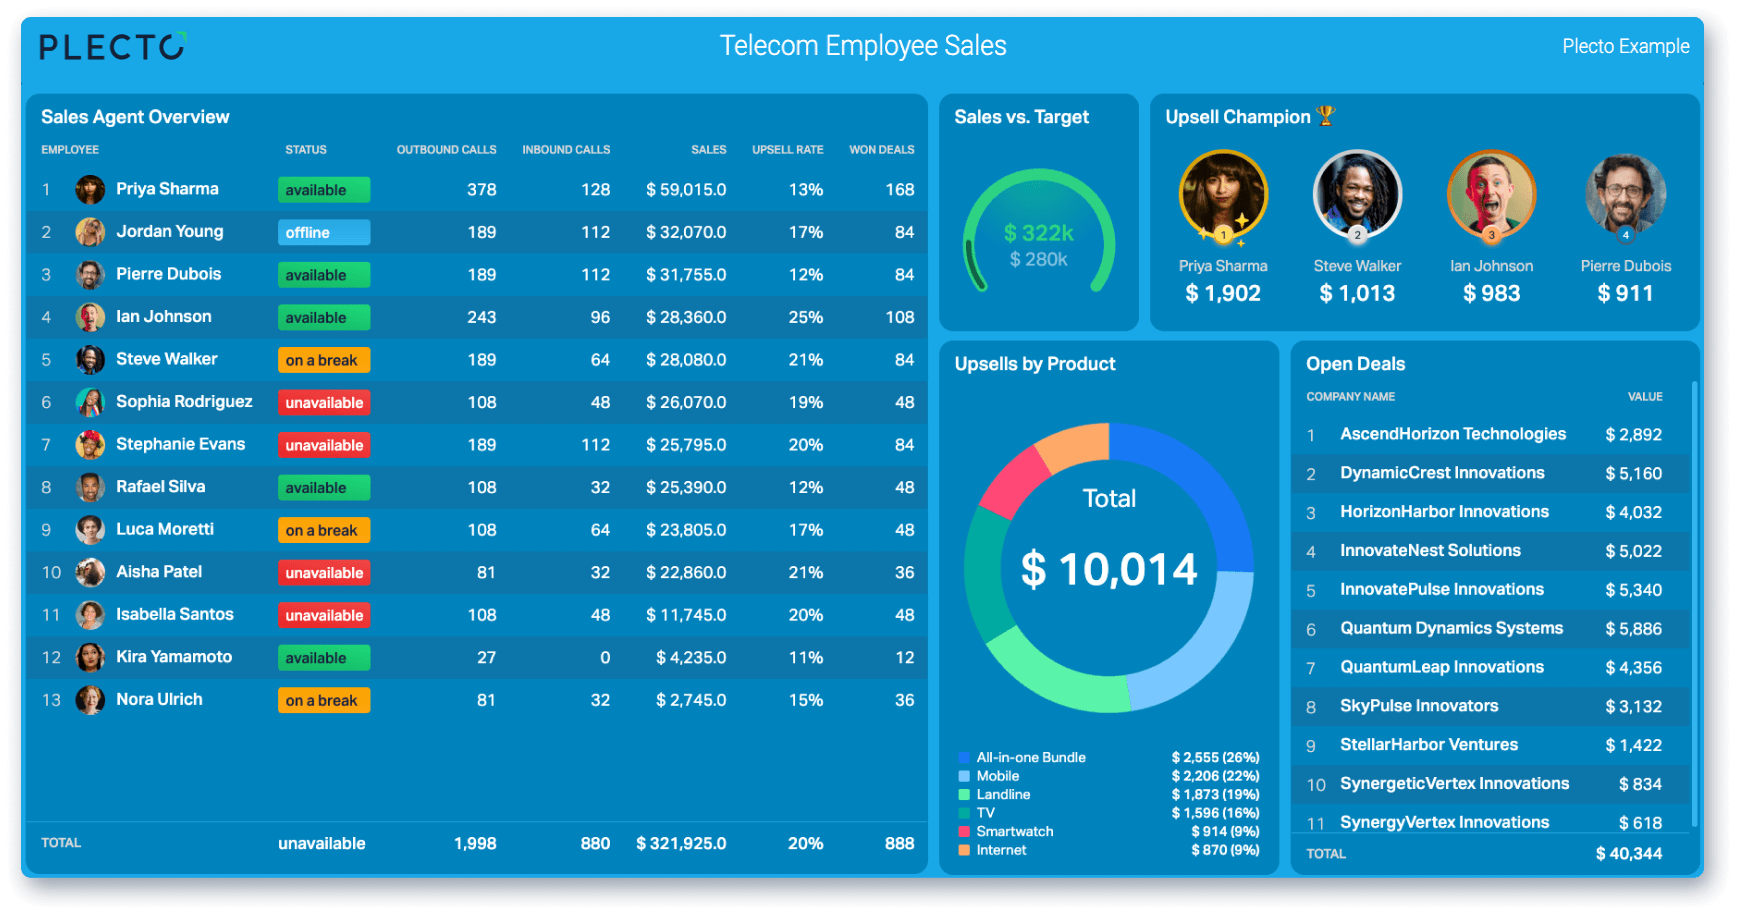
Task: Click the All-in-one Bundle legend swatch
Action: pyautogui.click(x=964, y=758)
